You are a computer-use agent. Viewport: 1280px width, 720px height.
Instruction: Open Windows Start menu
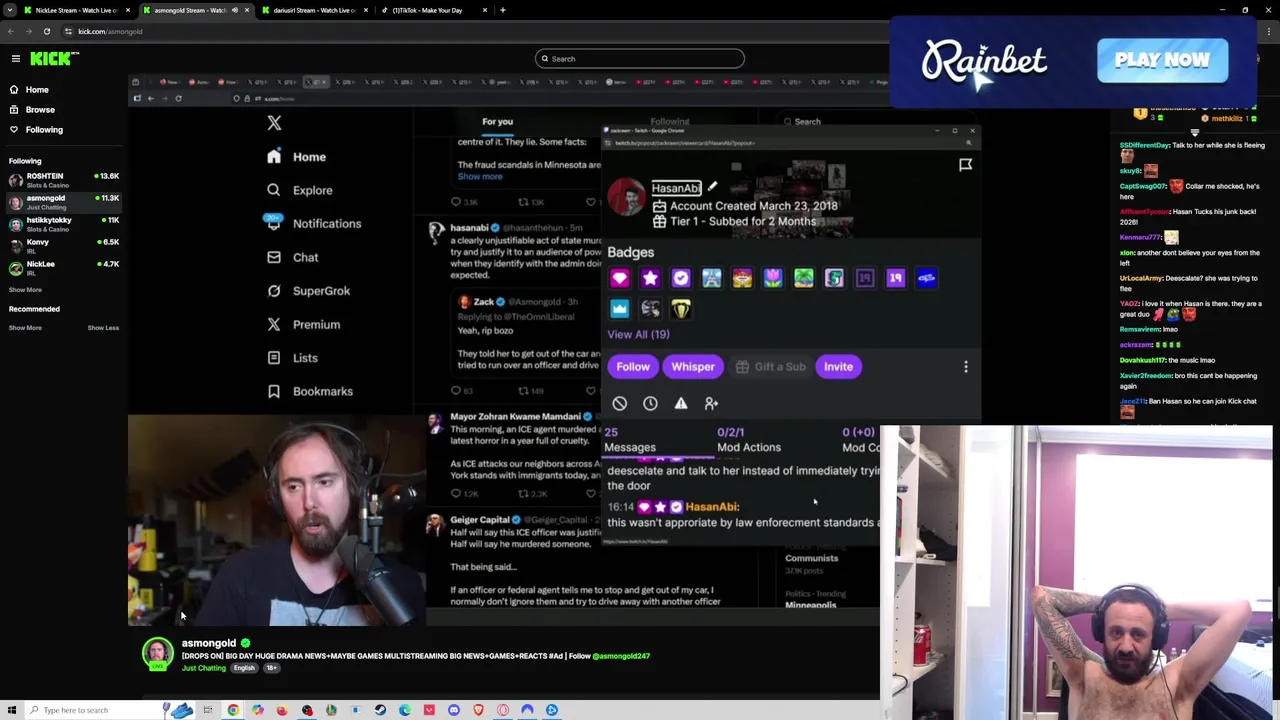click(x=12, y=710)
